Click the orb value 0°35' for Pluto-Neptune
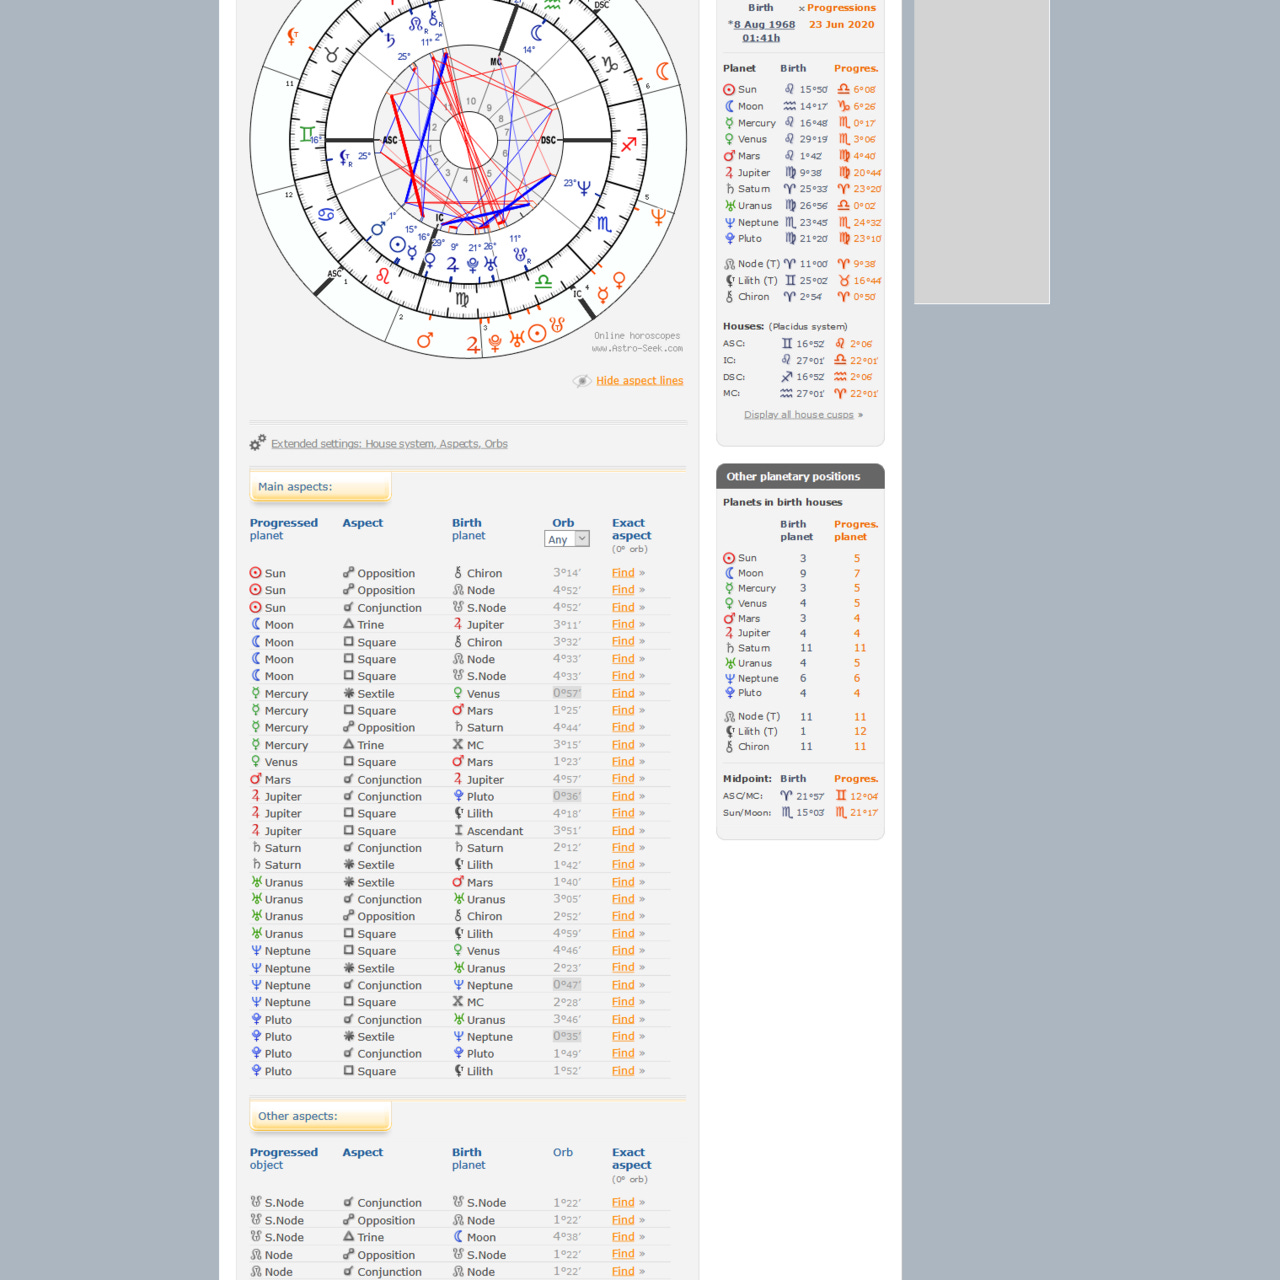Screen dimensions: 1280x1280 (567, 1036)
